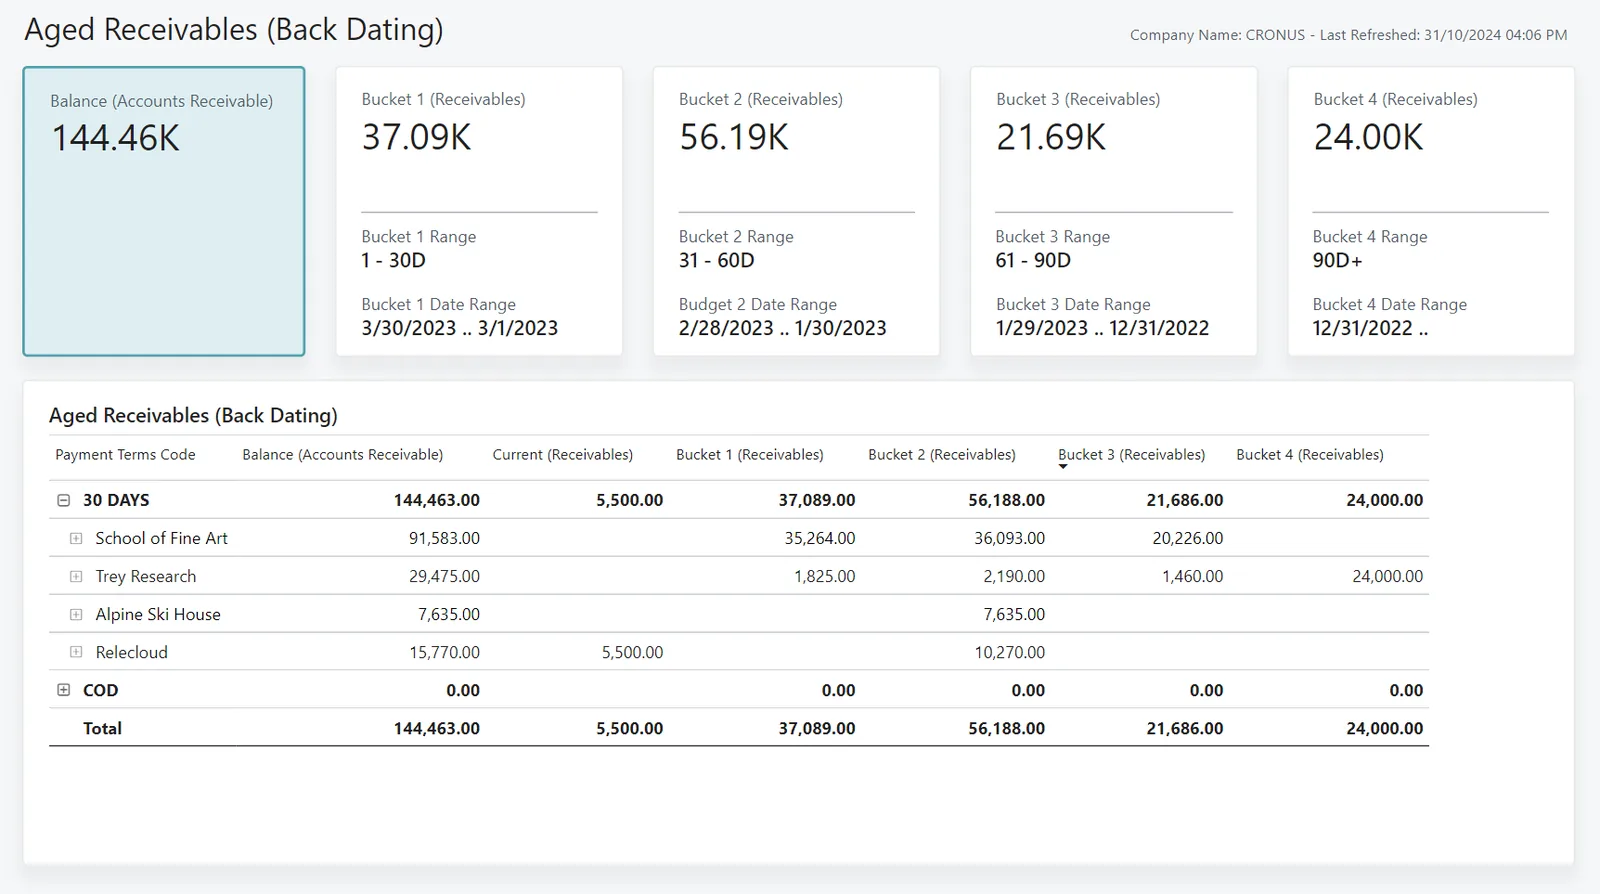Click date range '2/28/2023 .. 1/30/2023'

pyautogui.click(x=783, y=328)
